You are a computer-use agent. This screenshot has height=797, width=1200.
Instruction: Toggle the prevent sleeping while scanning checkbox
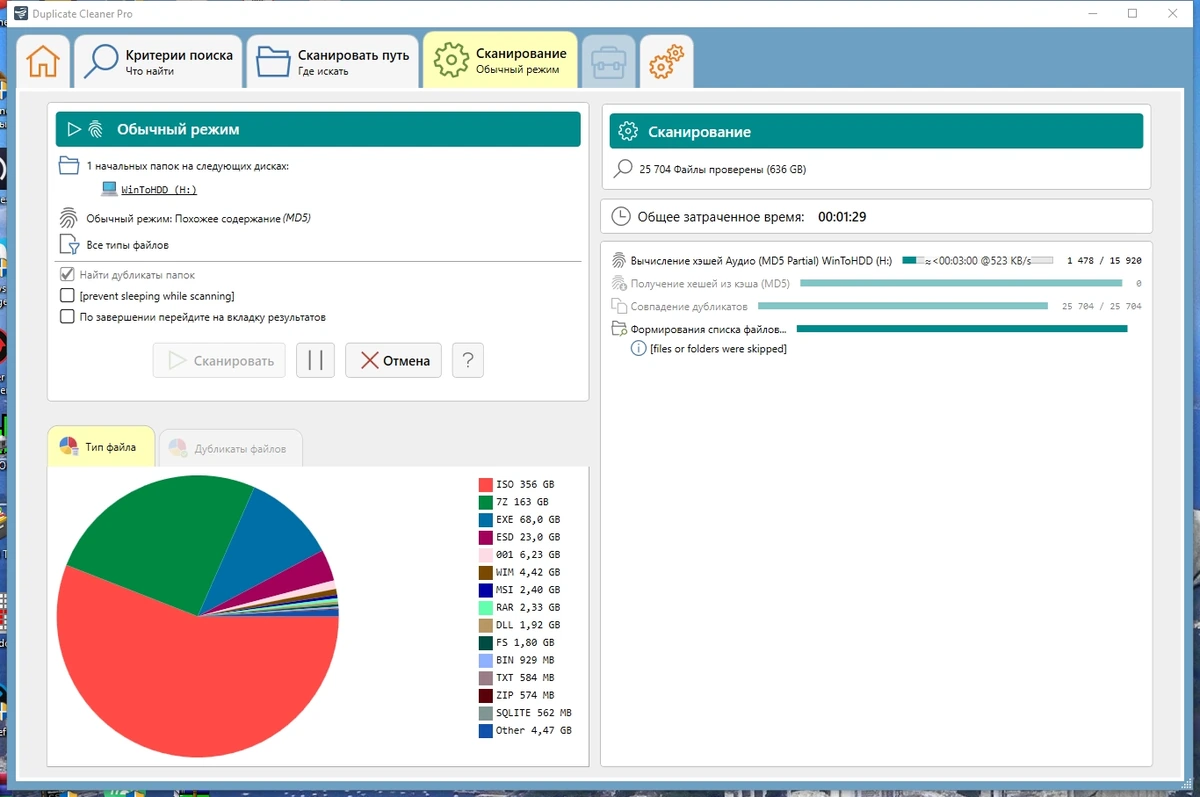pyautogui.click(x=68, y=296)
